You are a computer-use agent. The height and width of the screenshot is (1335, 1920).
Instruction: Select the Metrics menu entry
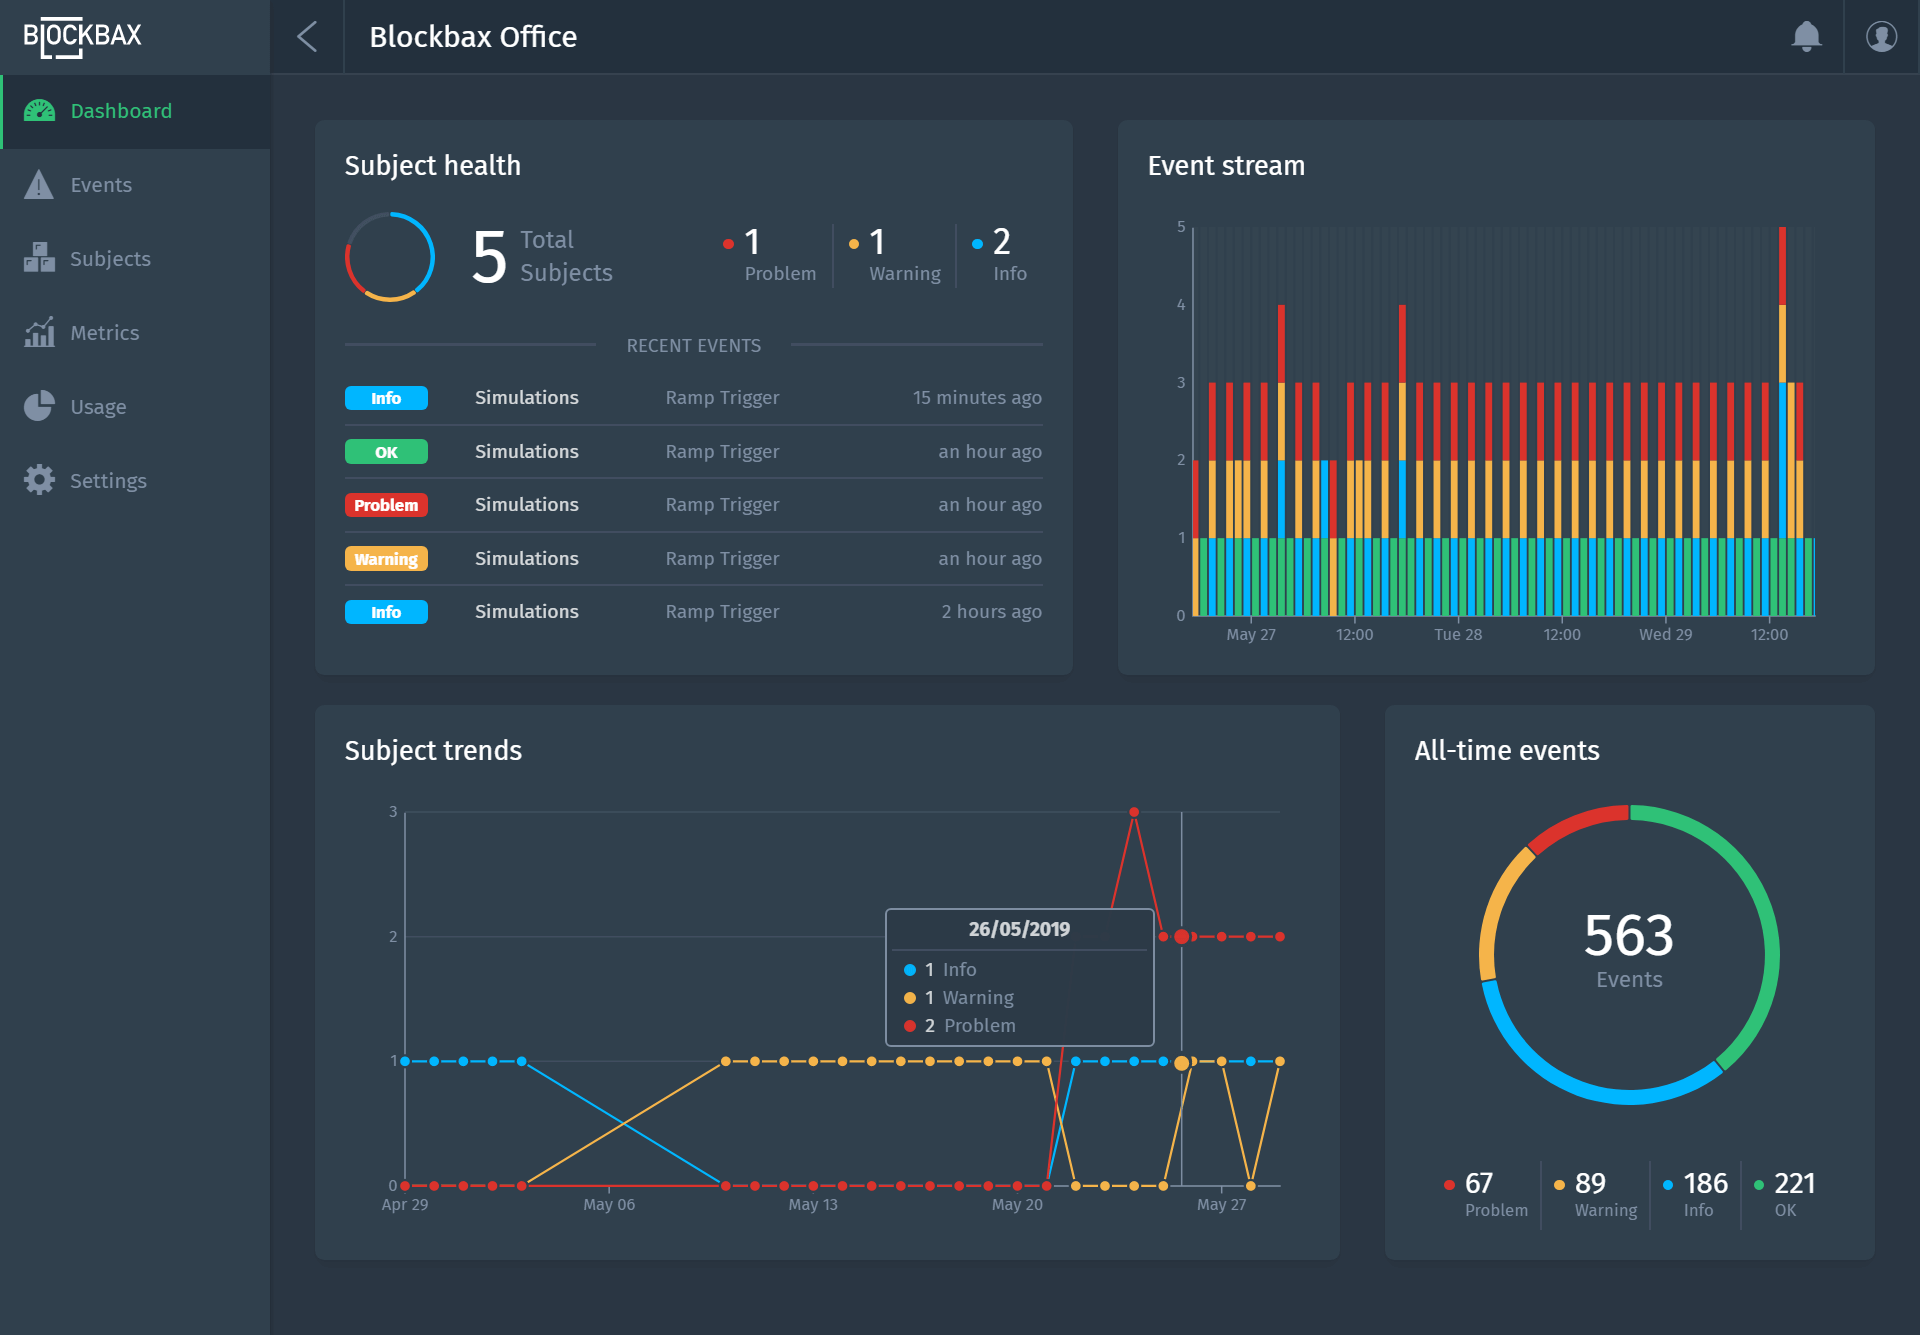pyautogui.click(x=105, y=332)
